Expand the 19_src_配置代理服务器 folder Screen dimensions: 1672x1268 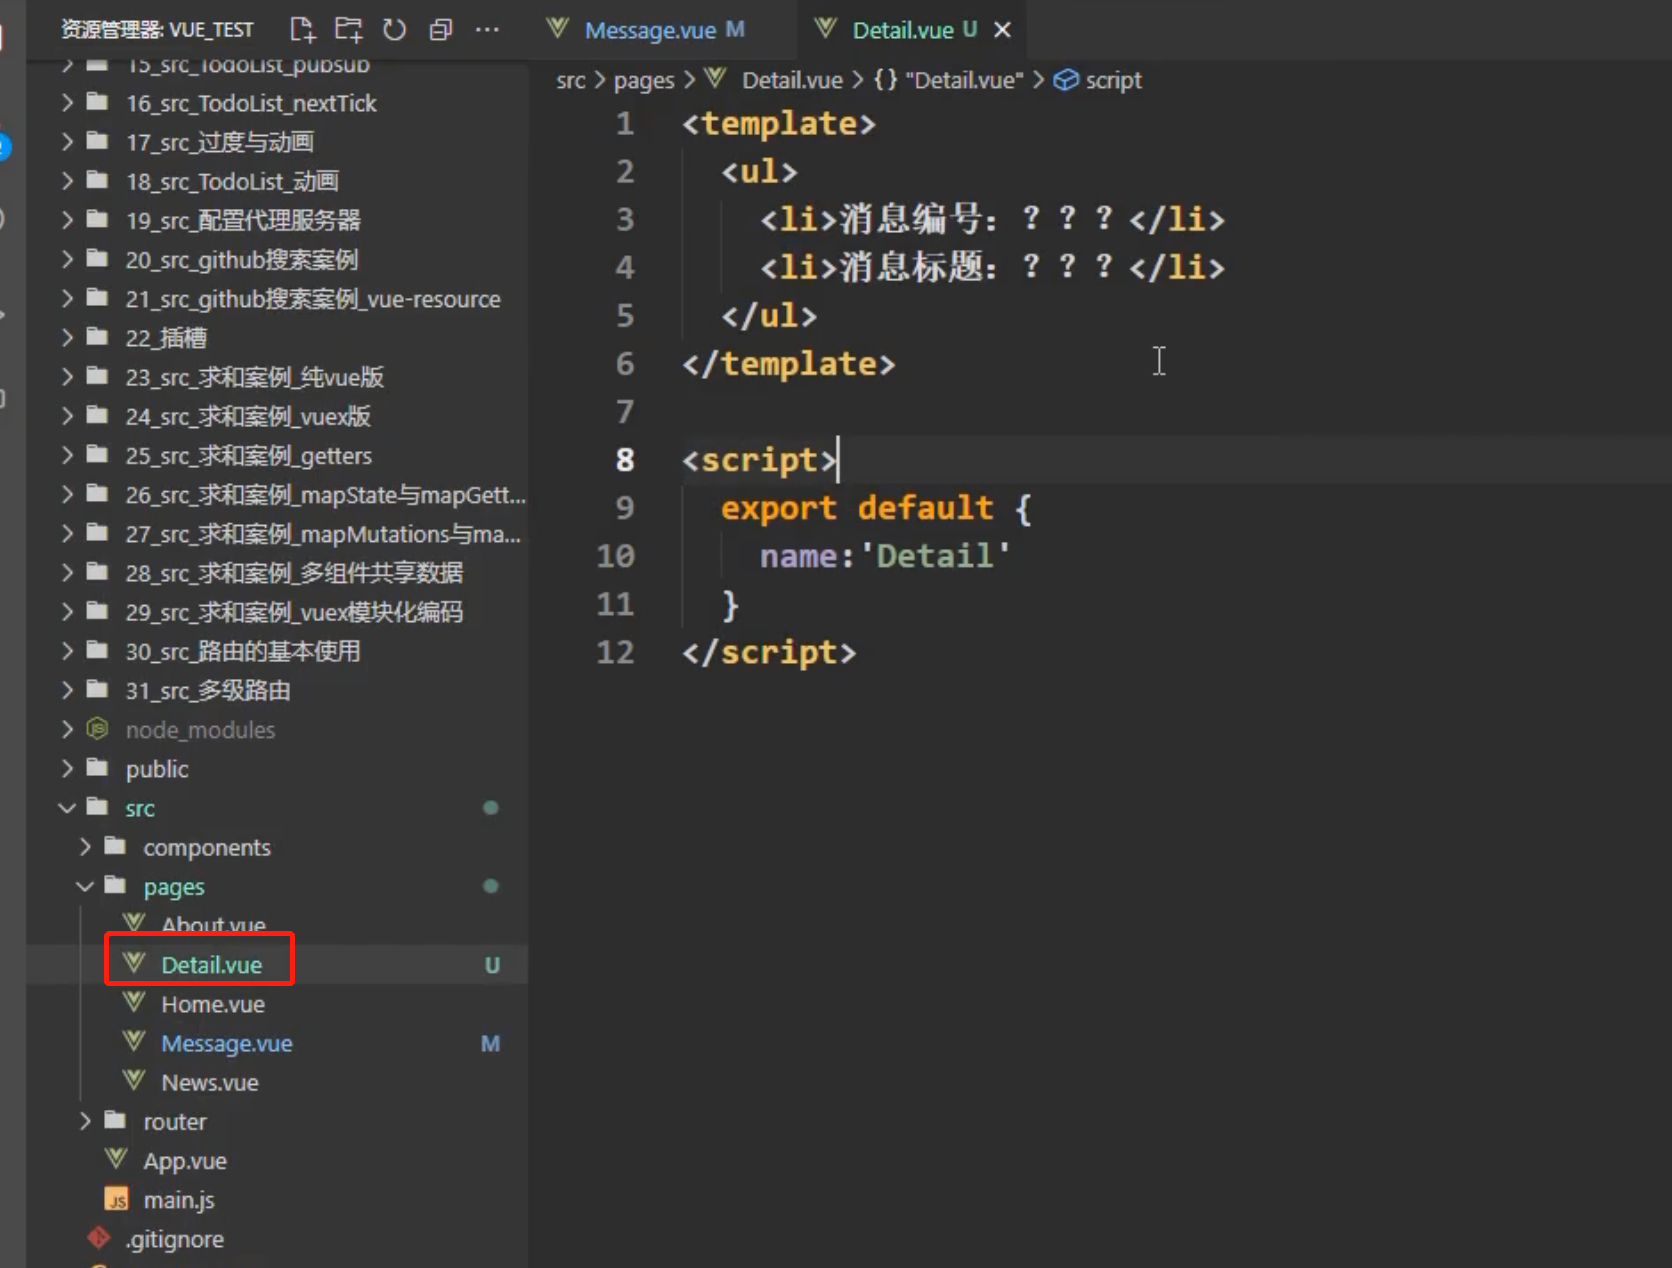coord(277,220)
